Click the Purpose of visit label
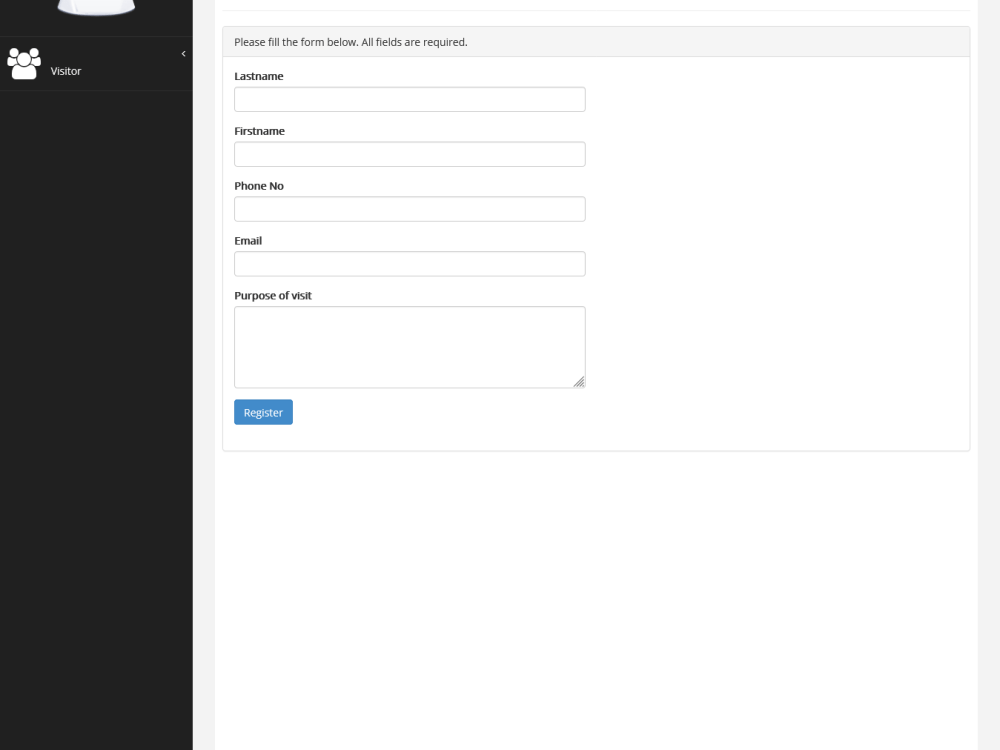Image resolution: width=1000 pixels, height=750 pixels. click(273, 295)
